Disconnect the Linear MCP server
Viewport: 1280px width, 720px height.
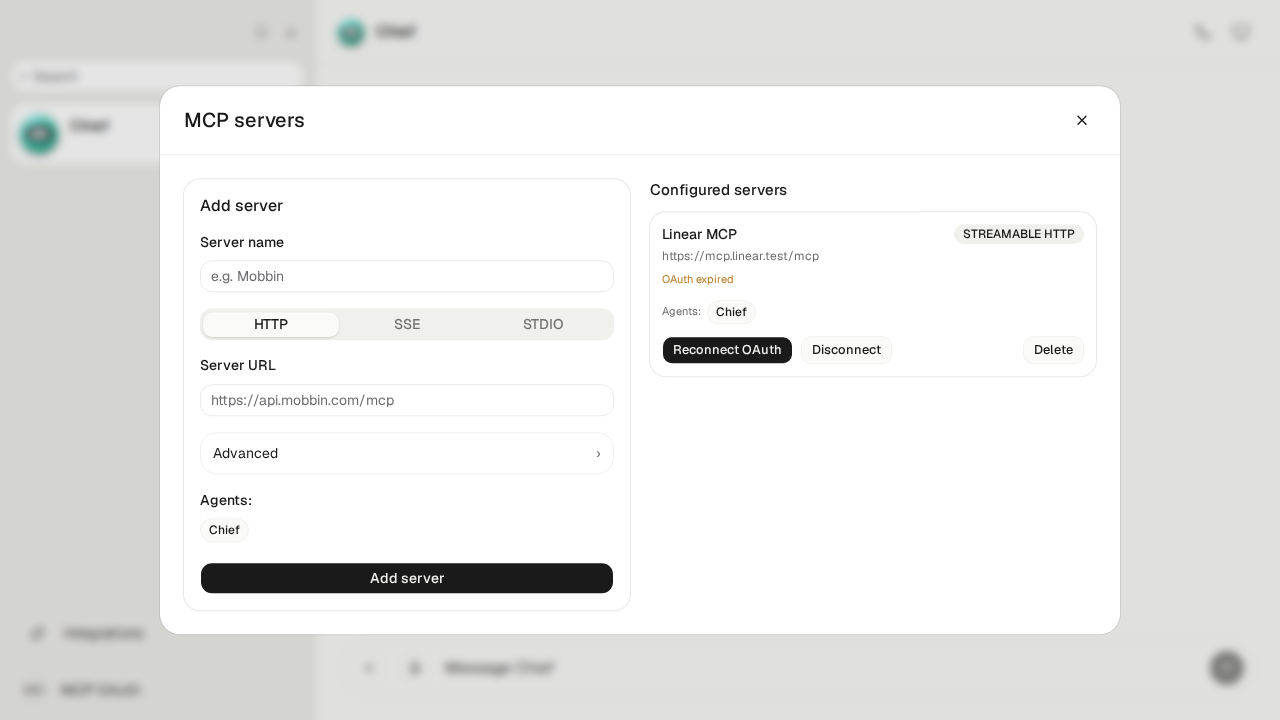[846, 350]
